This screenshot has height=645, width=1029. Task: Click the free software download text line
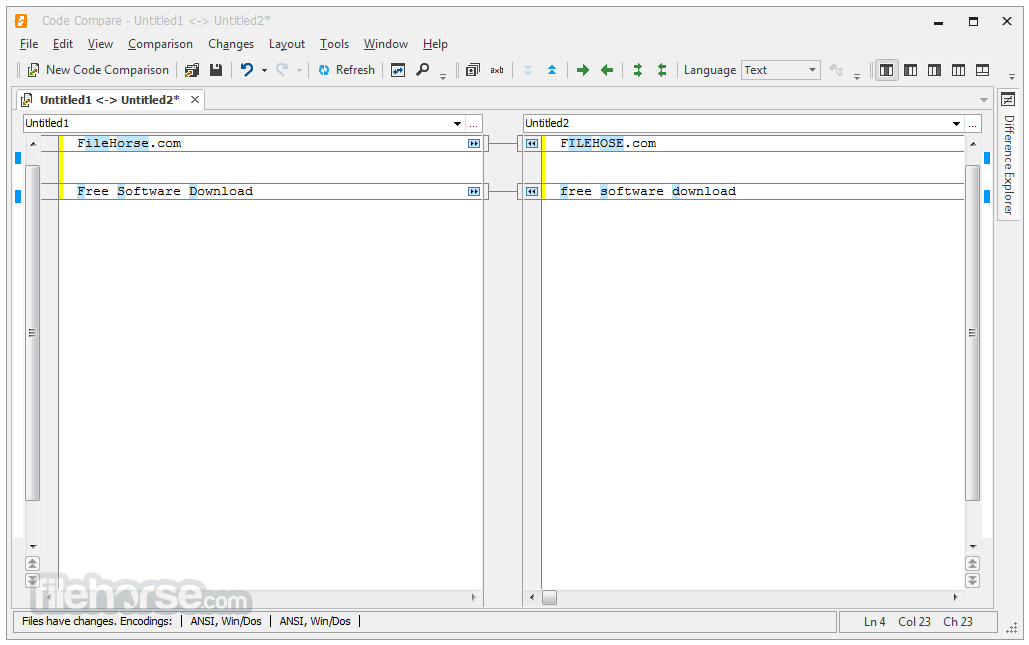point(648,192)
